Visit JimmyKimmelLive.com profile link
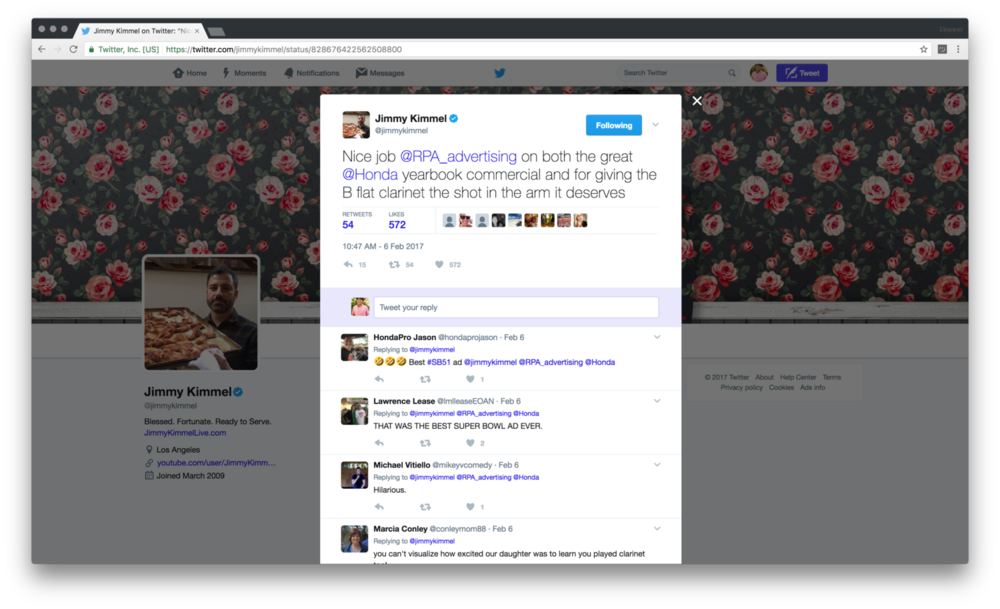The image size is (1000, 609). pyautogui.click(x=185, y=433)
